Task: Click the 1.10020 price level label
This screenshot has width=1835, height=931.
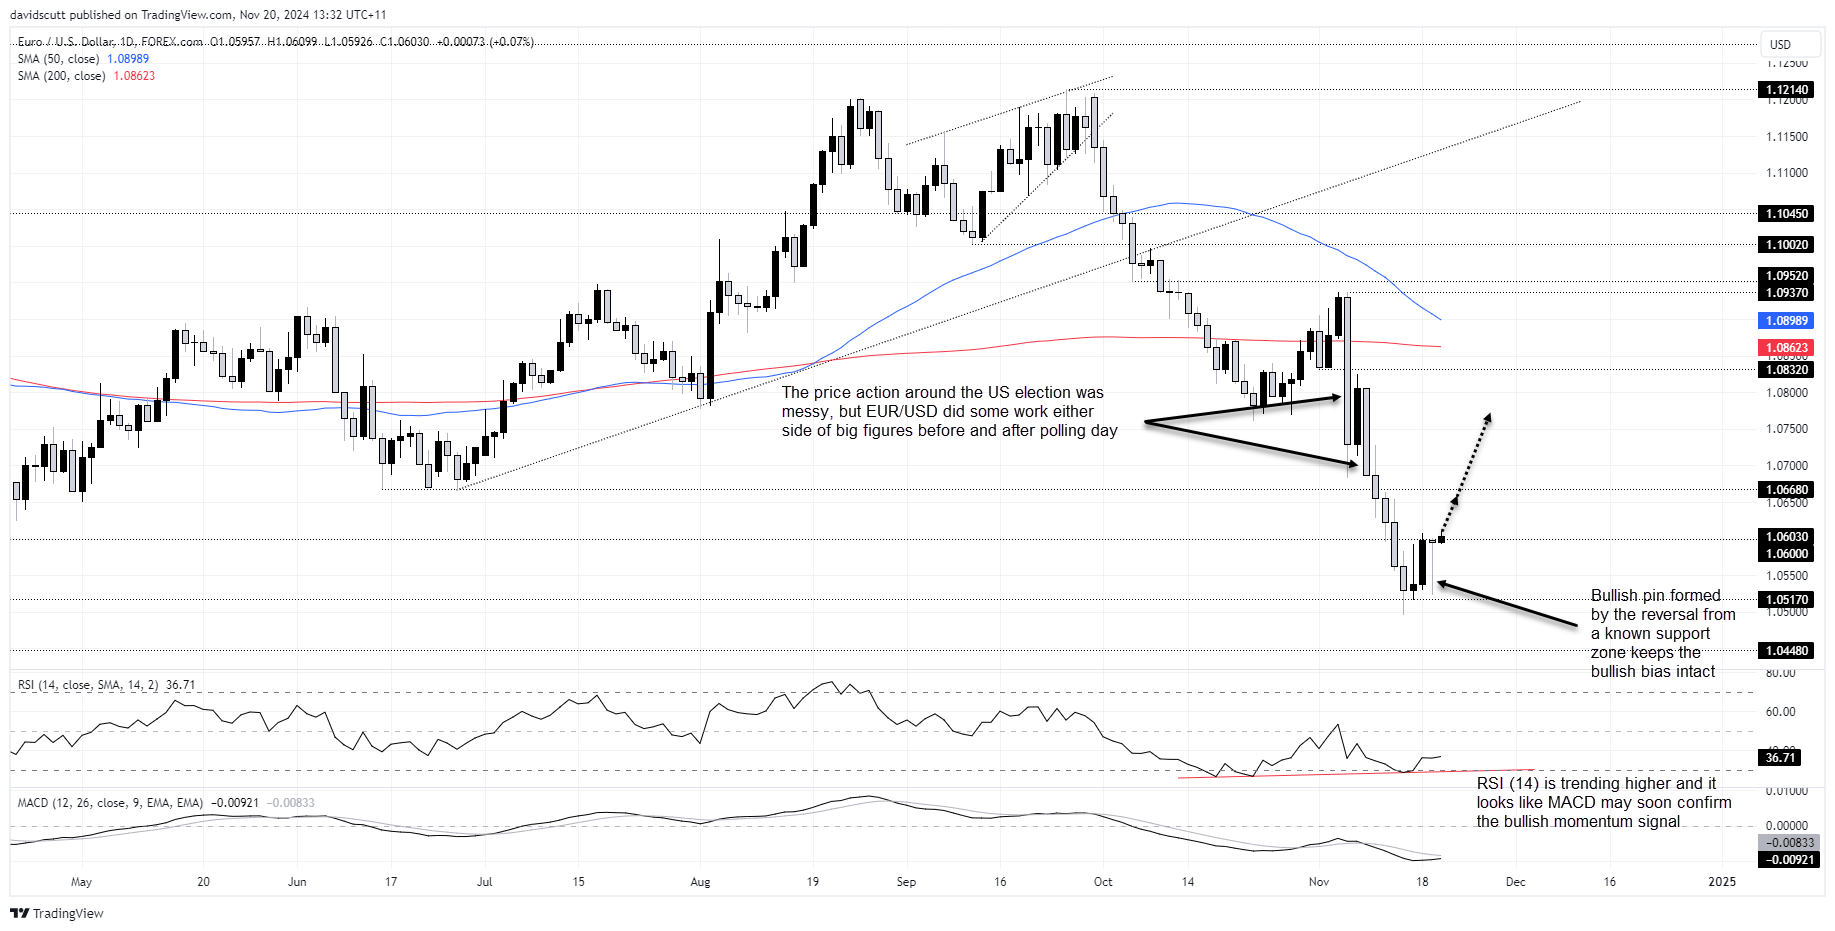Action: [1787, 245]
